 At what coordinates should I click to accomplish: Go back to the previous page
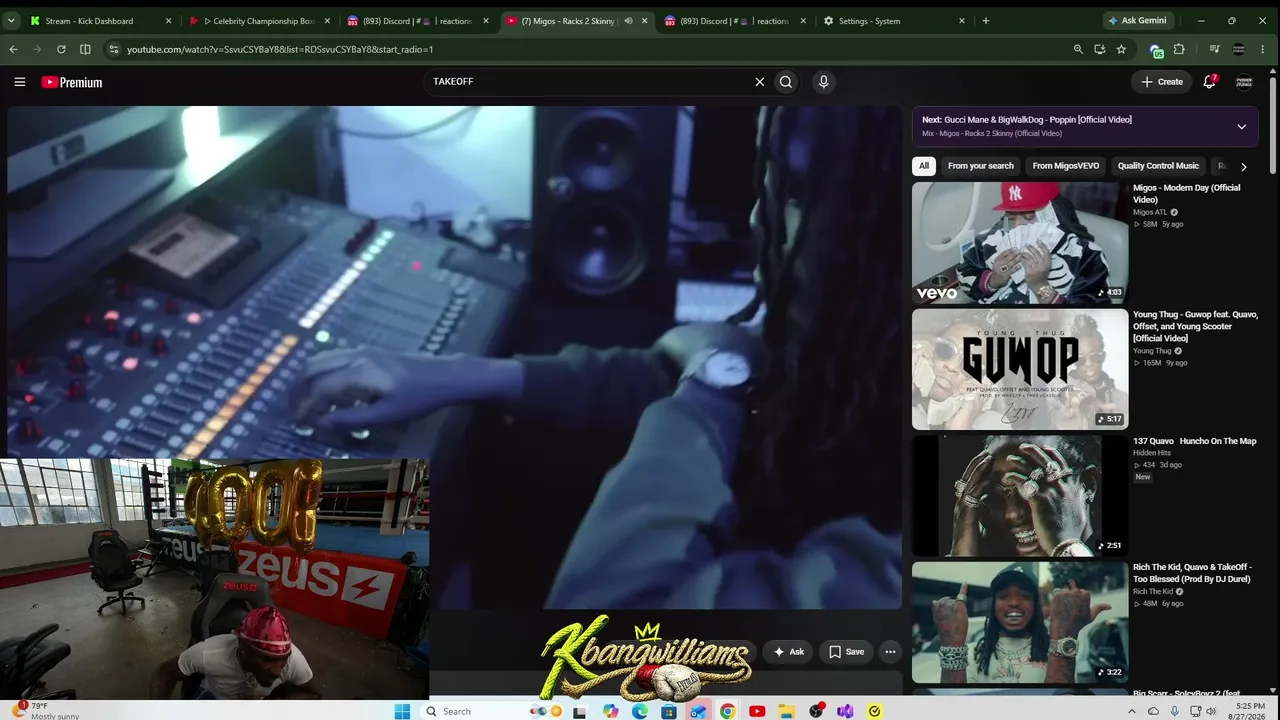point(13,49)
